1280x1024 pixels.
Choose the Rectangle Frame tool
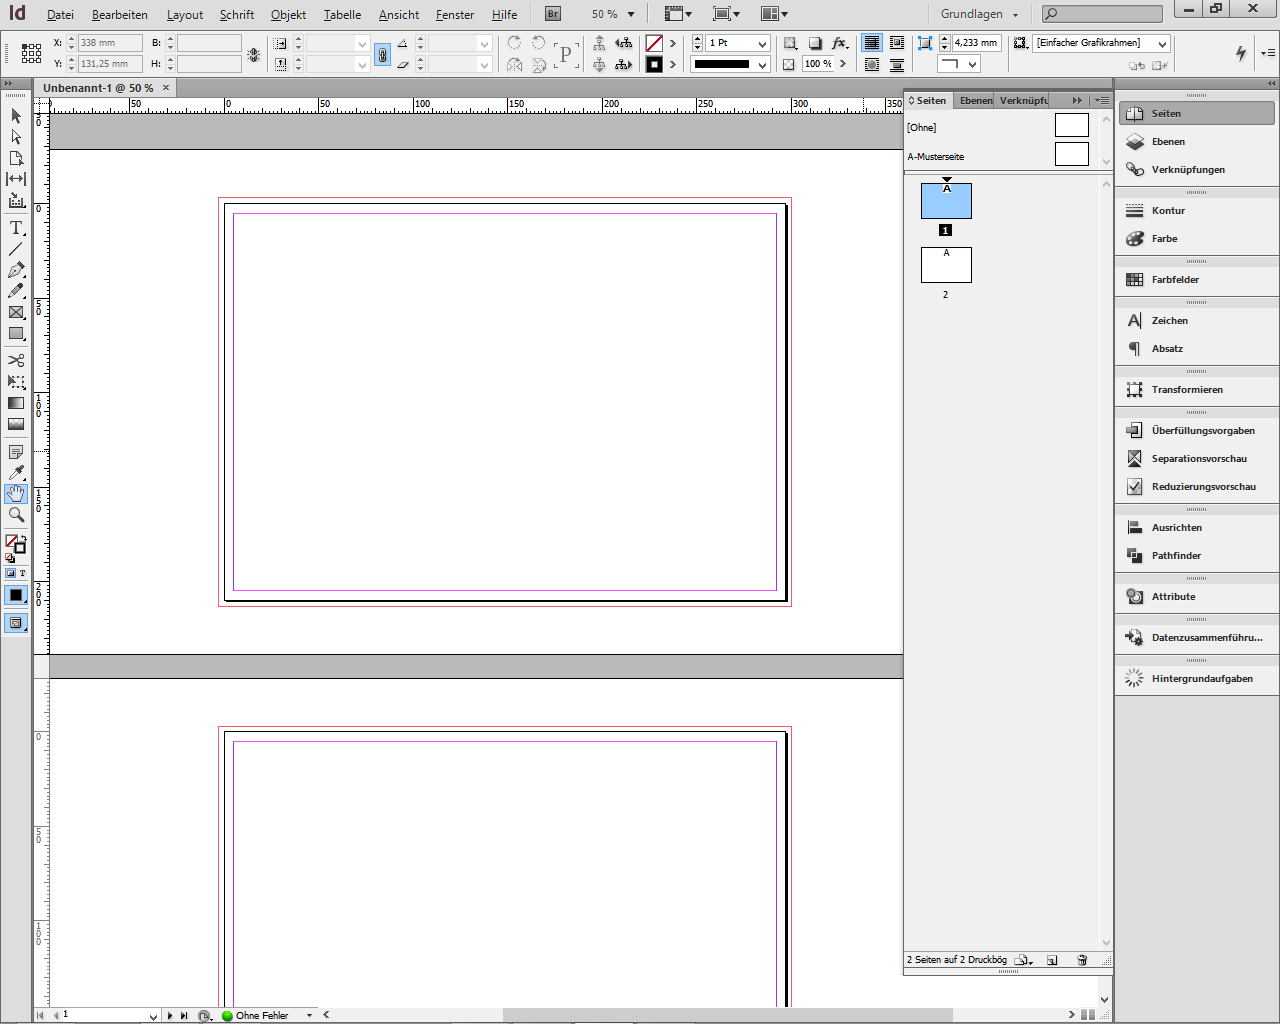coord(16,313)
